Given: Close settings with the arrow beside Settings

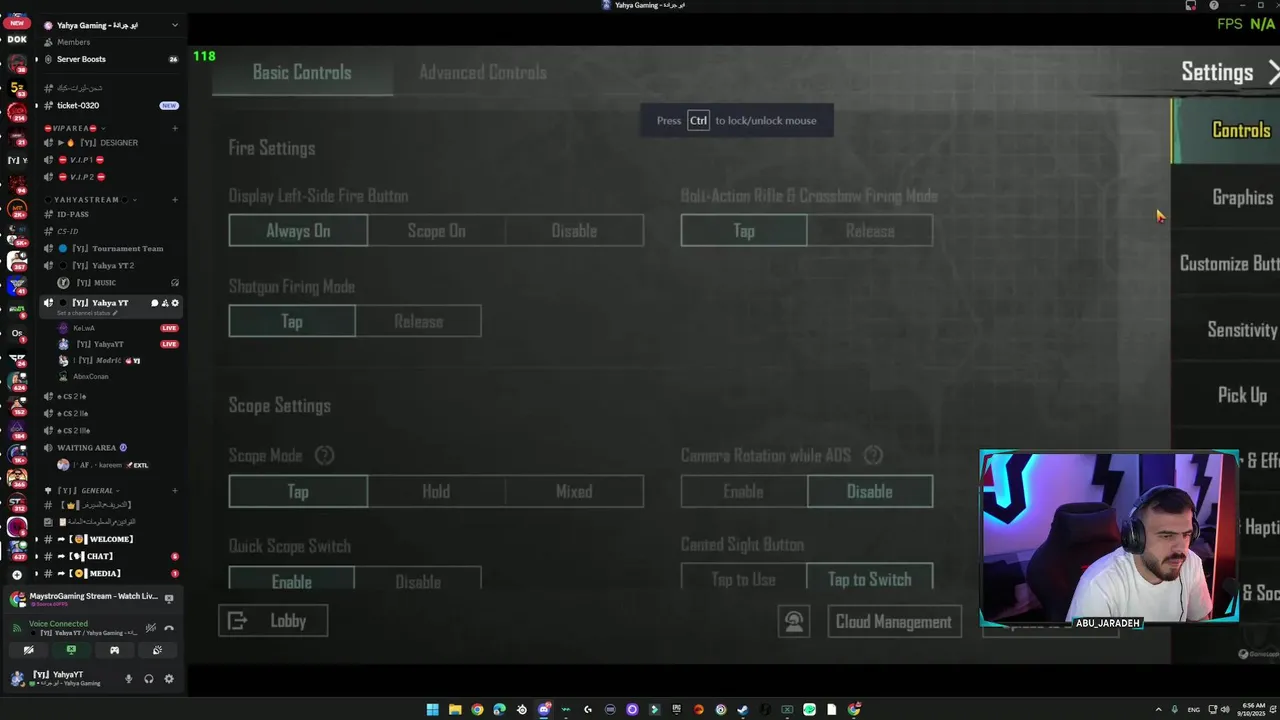Looking at the screenshot, I should pos(1273,72).
